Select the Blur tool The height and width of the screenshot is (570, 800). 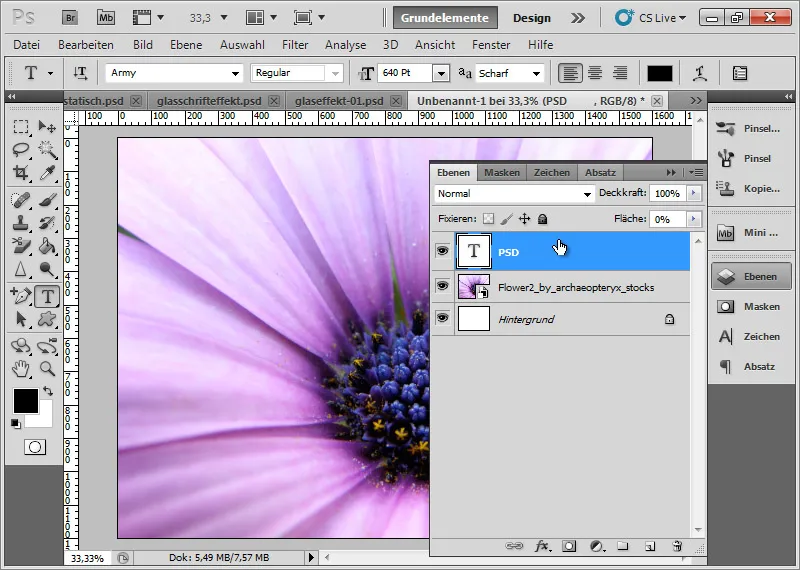pyautogui.click(x=20, y=269)
